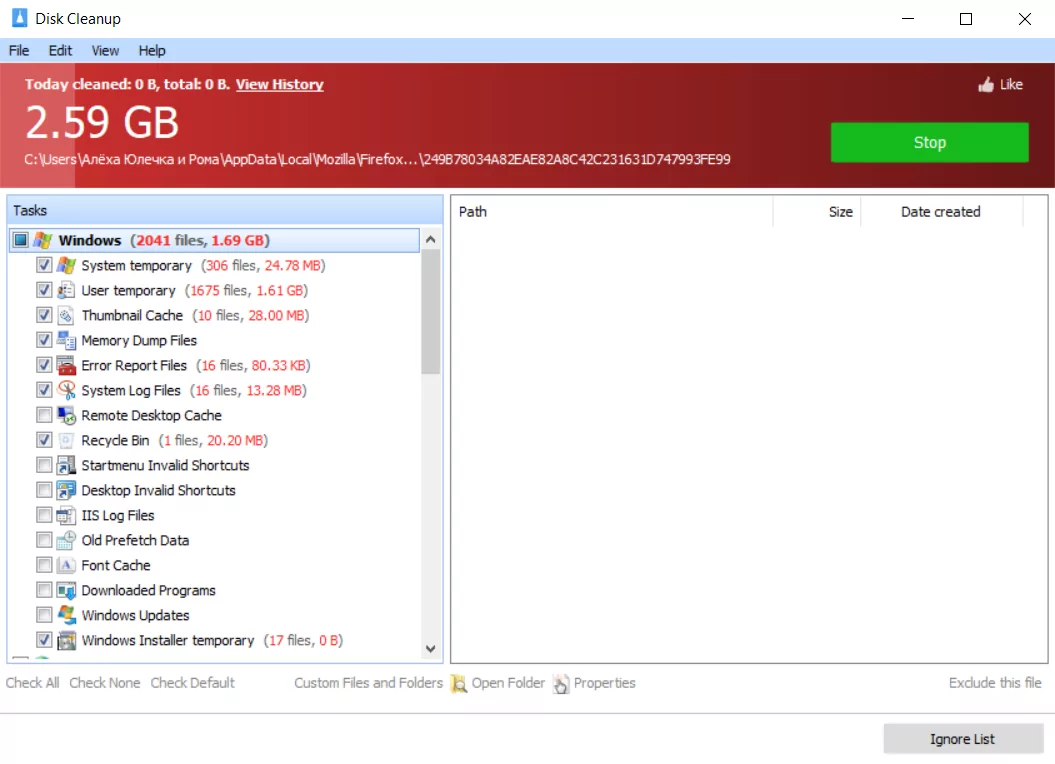Screen dimensions: 1055x764
Task: Click the Windows group flag icon
Action: click(x=43, y=240)
